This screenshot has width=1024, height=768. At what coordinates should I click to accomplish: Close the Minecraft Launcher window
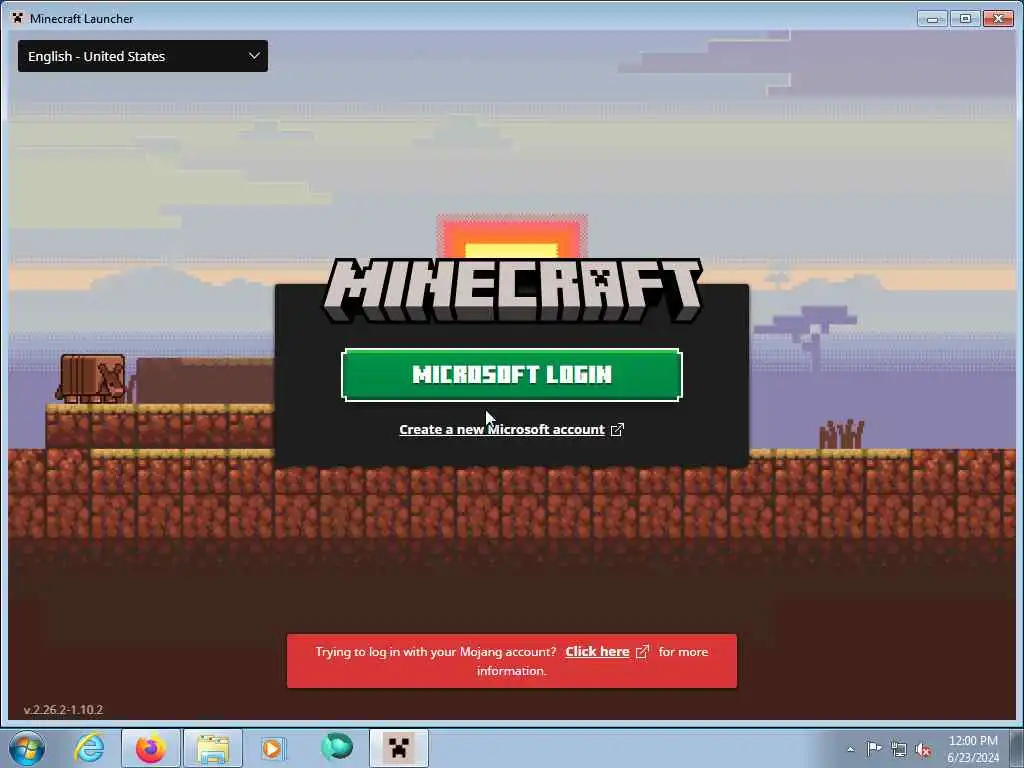[999, 19]
